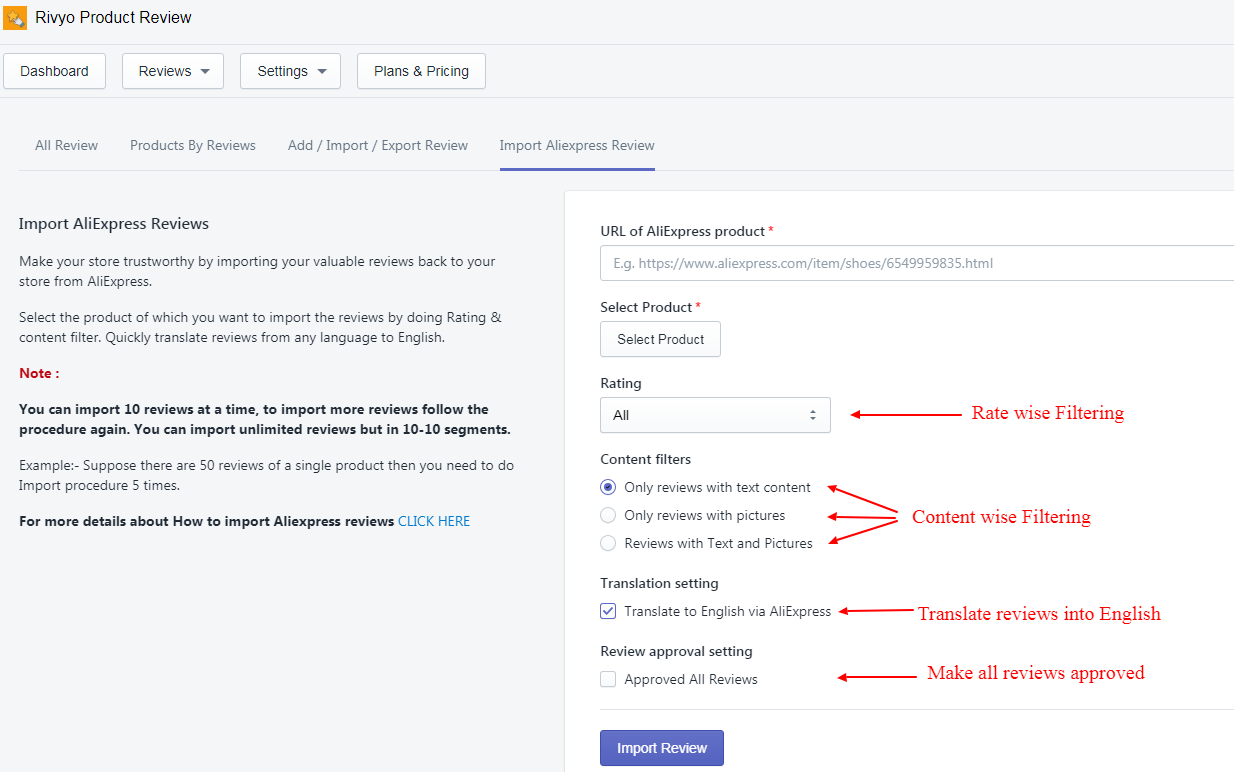Click the red Note : label
Image resolution: width=1234 pixels, height=772 pixels.
[x=39, y=373]
